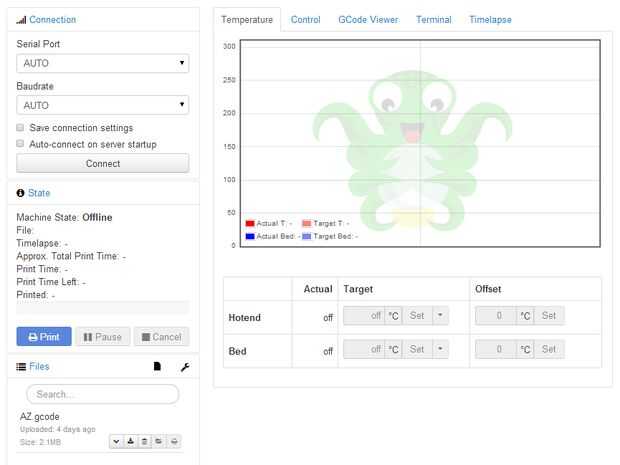
Task: Expand additional info for AZ.gcode
Action: tap(116, 441)
